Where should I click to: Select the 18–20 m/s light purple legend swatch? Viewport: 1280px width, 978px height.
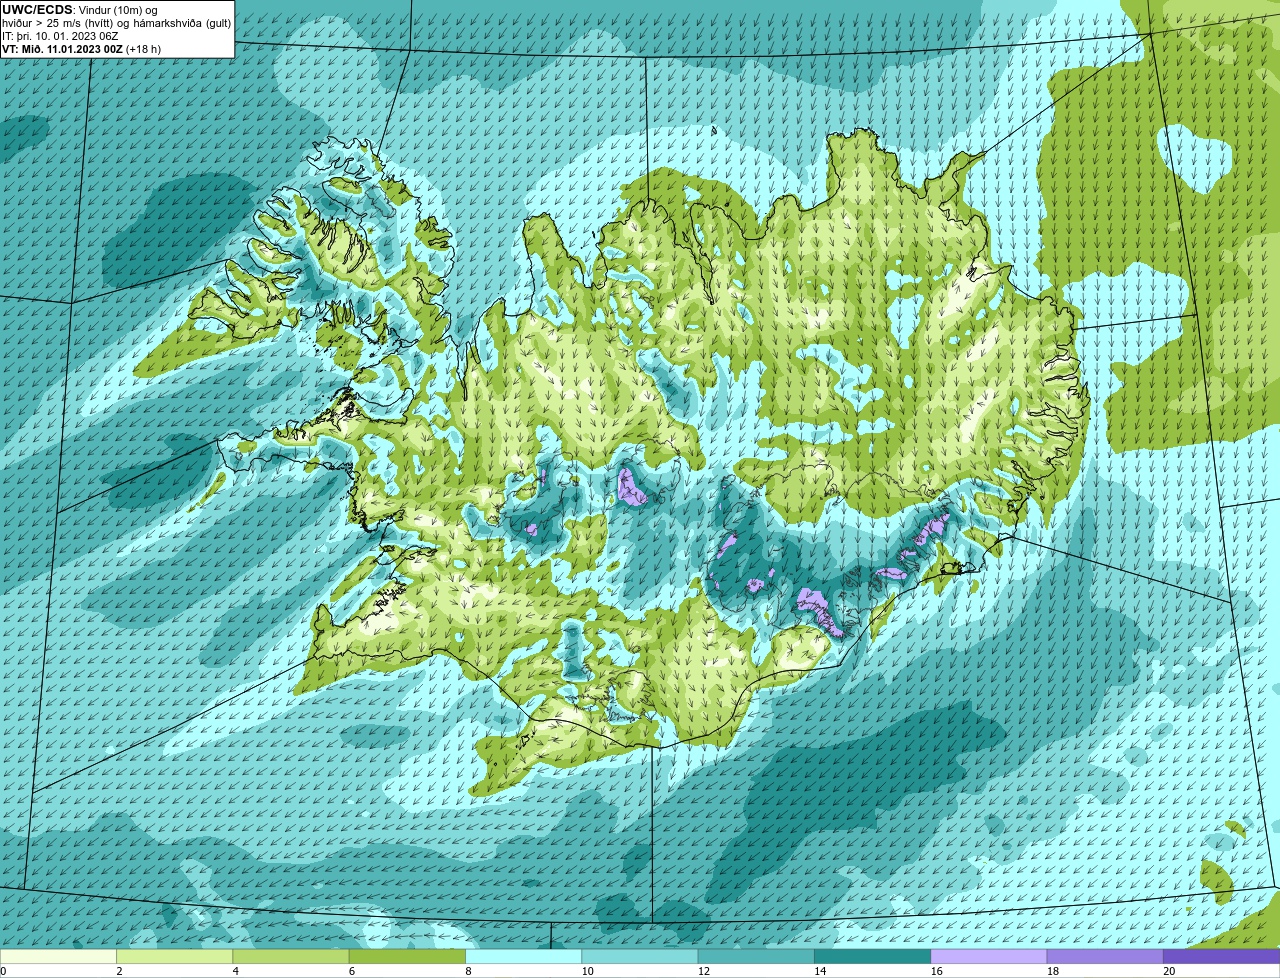point(1105,956)
